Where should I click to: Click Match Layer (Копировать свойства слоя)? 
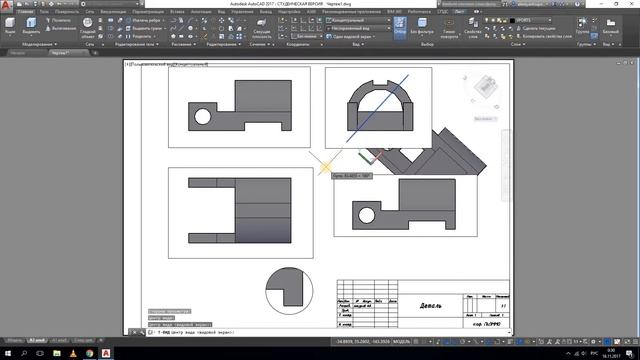point(544,36)
